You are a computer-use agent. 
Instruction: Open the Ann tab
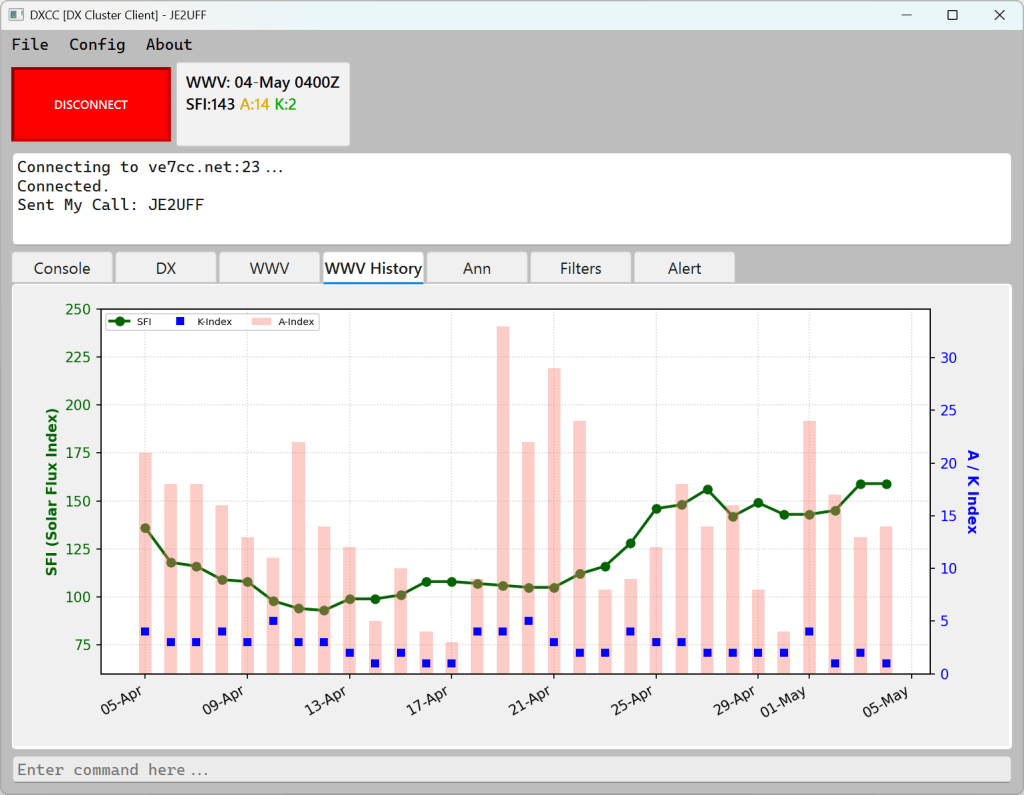coord(477,268)
